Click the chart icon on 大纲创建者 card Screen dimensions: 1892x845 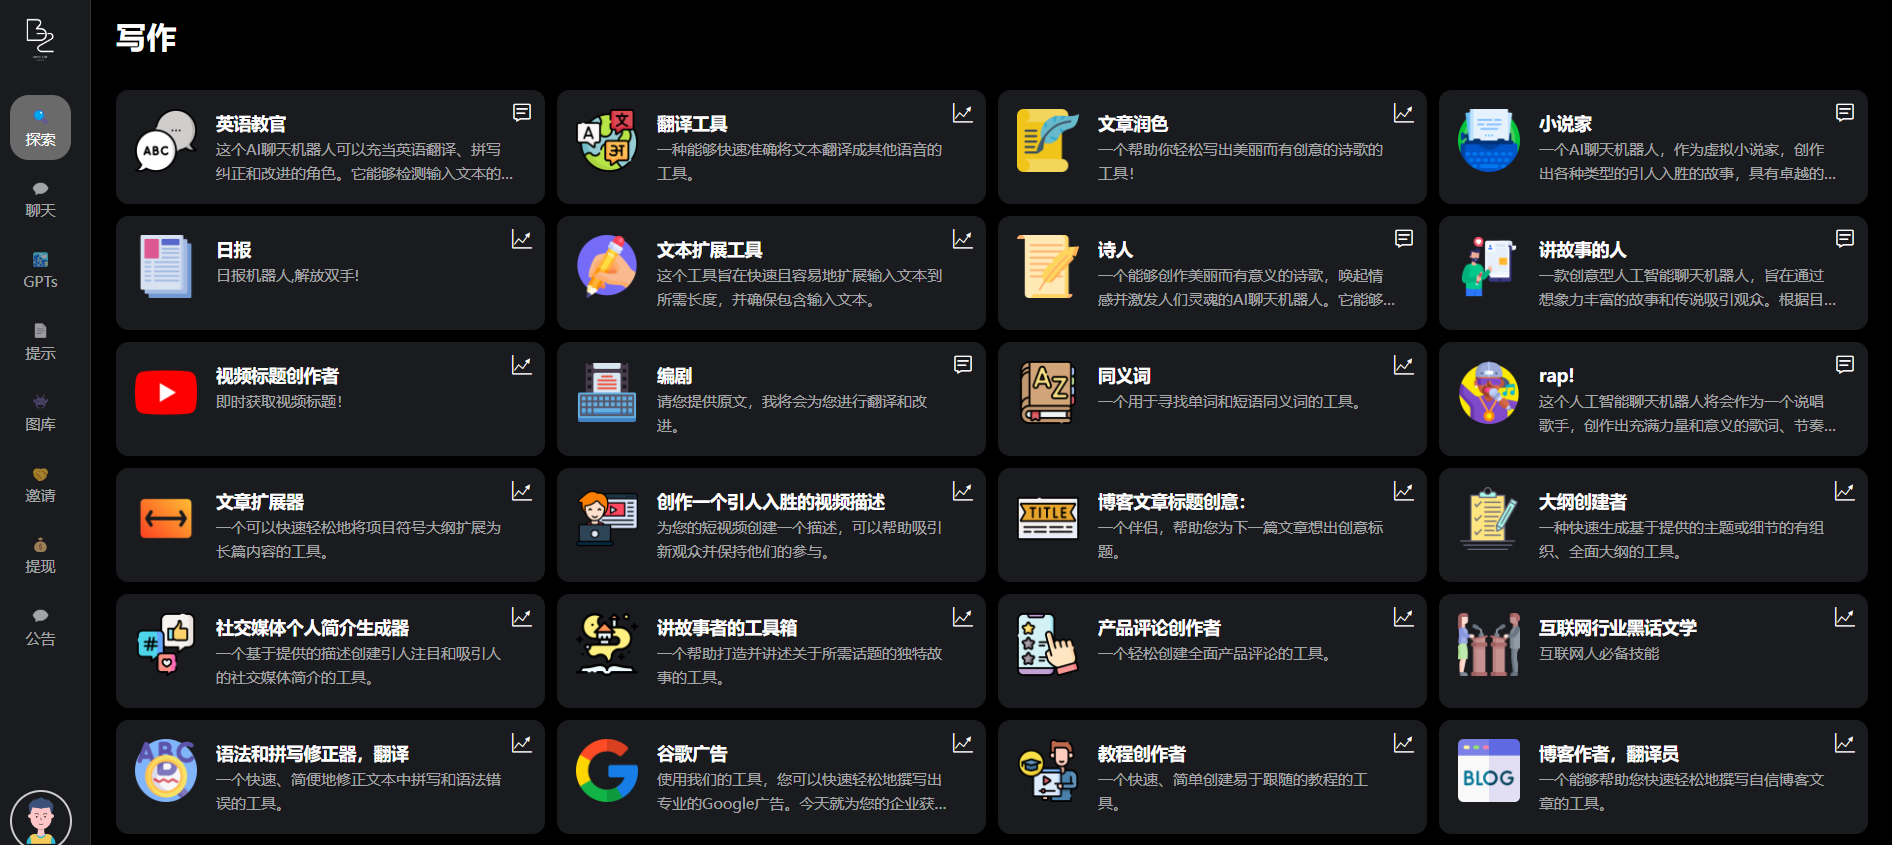(x=1845, y=491)
